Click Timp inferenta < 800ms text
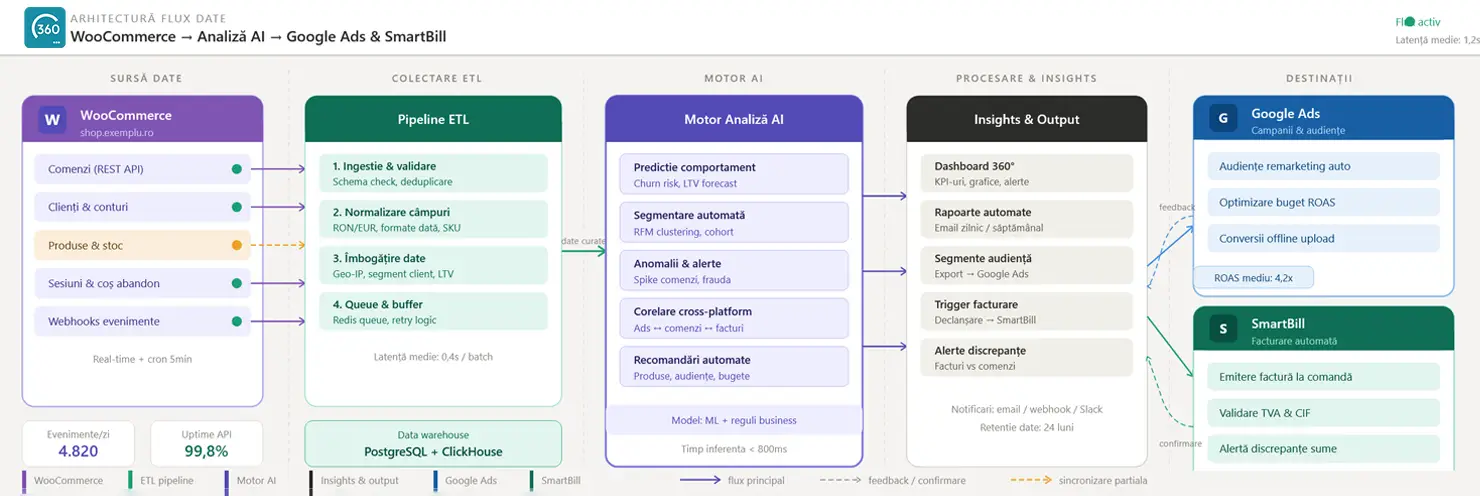The width and height of the screenshot is (1480, 496). point(734,449)
